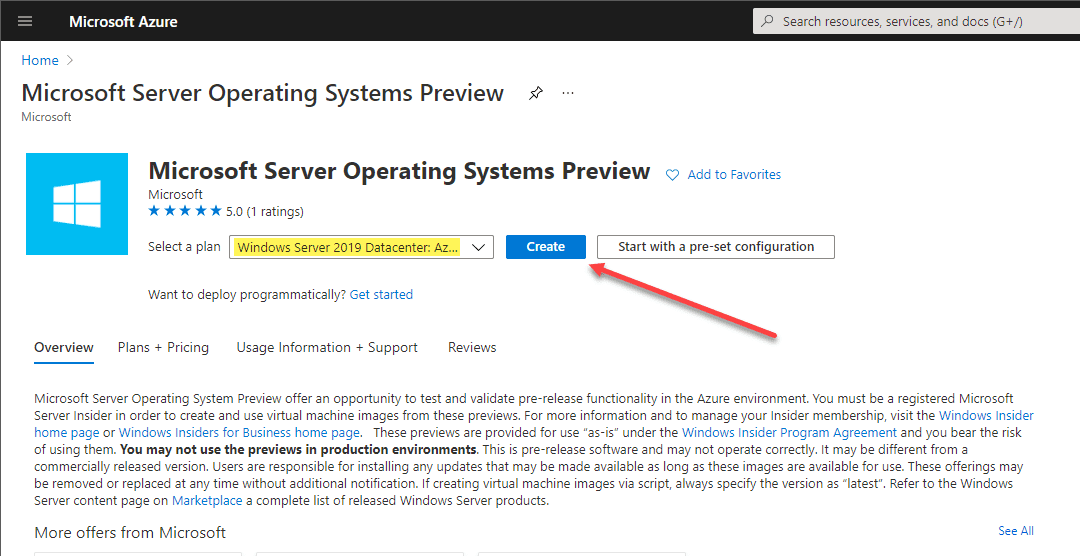The image size is (1080, 556).
Task: Click the Add to Favorites heart icon
Action: tap(672, 175)
